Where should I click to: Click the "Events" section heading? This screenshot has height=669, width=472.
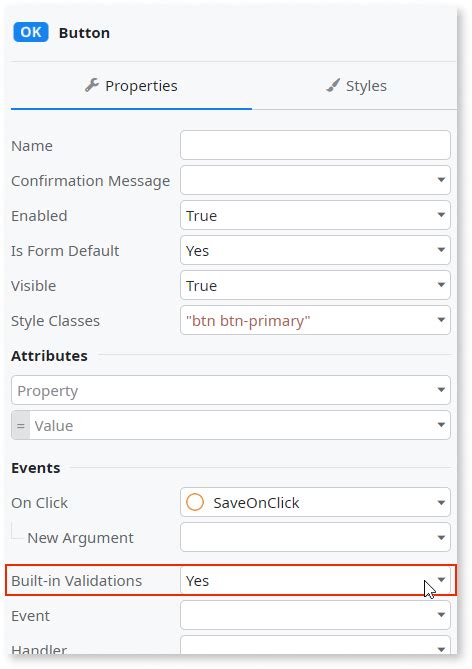(x=36, y=468)
